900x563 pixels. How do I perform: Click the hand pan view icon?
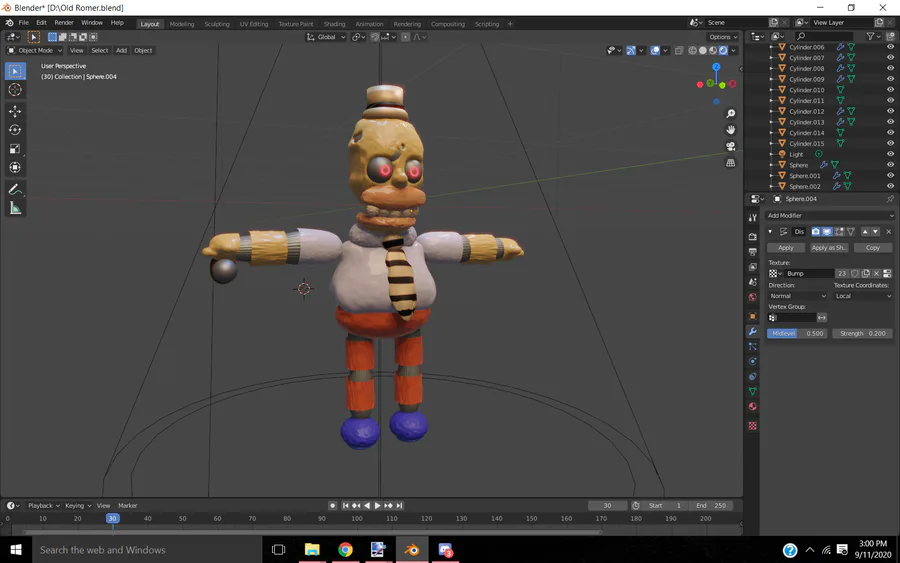click(731, 130)
